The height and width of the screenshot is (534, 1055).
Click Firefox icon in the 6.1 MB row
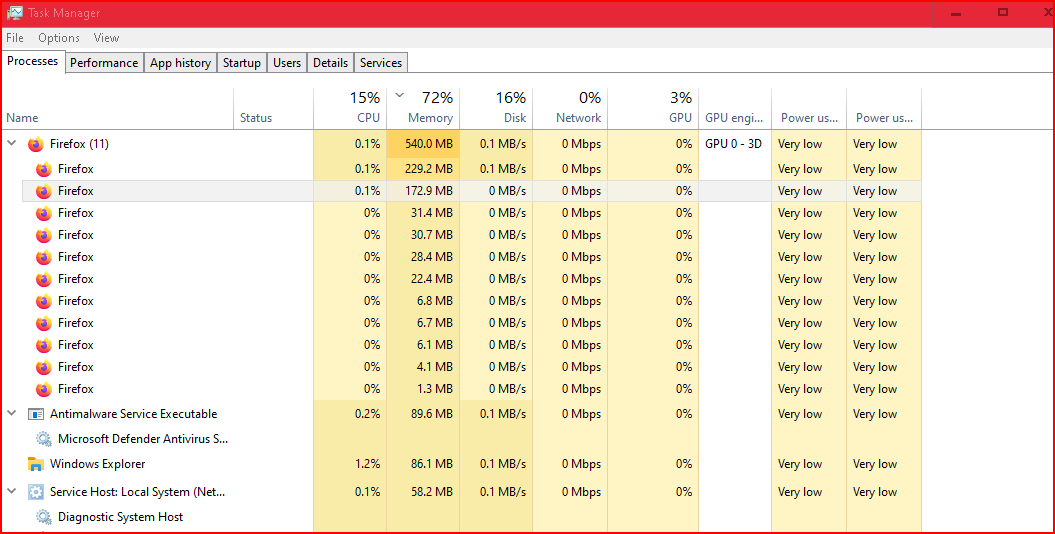[x=44, y=345]
